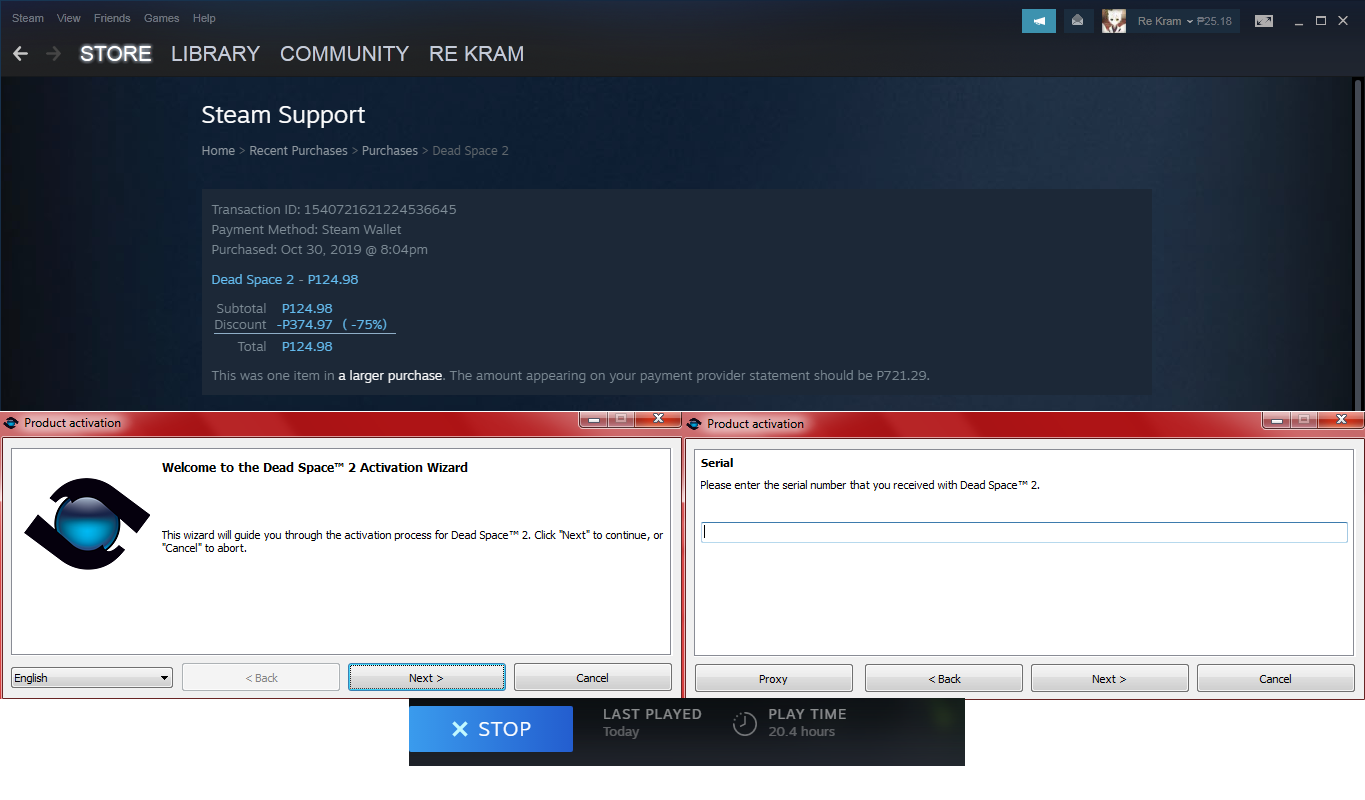Click the Total P124.98 value
This screenshot has width=1365, height=800.
point(307,347)
